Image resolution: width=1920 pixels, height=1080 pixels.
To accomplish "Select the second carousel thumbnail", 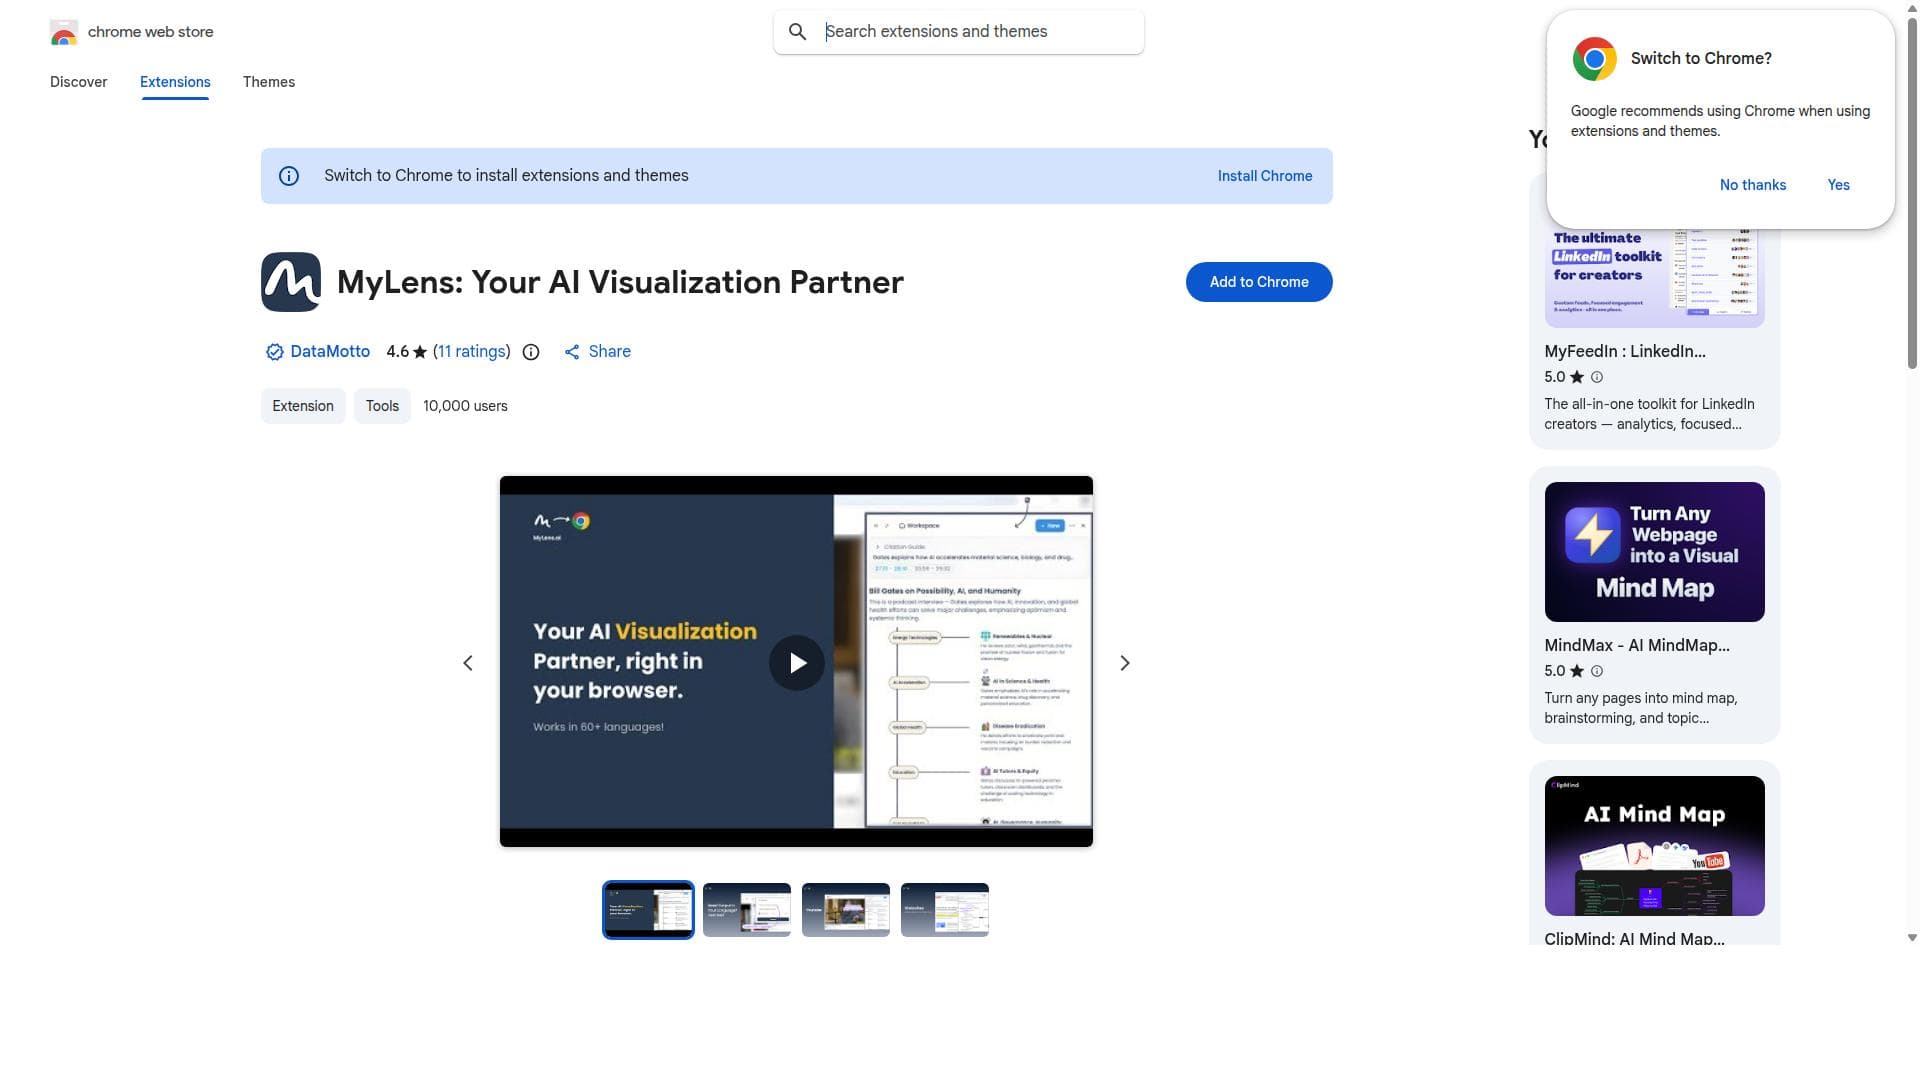I will pos(747,910).
